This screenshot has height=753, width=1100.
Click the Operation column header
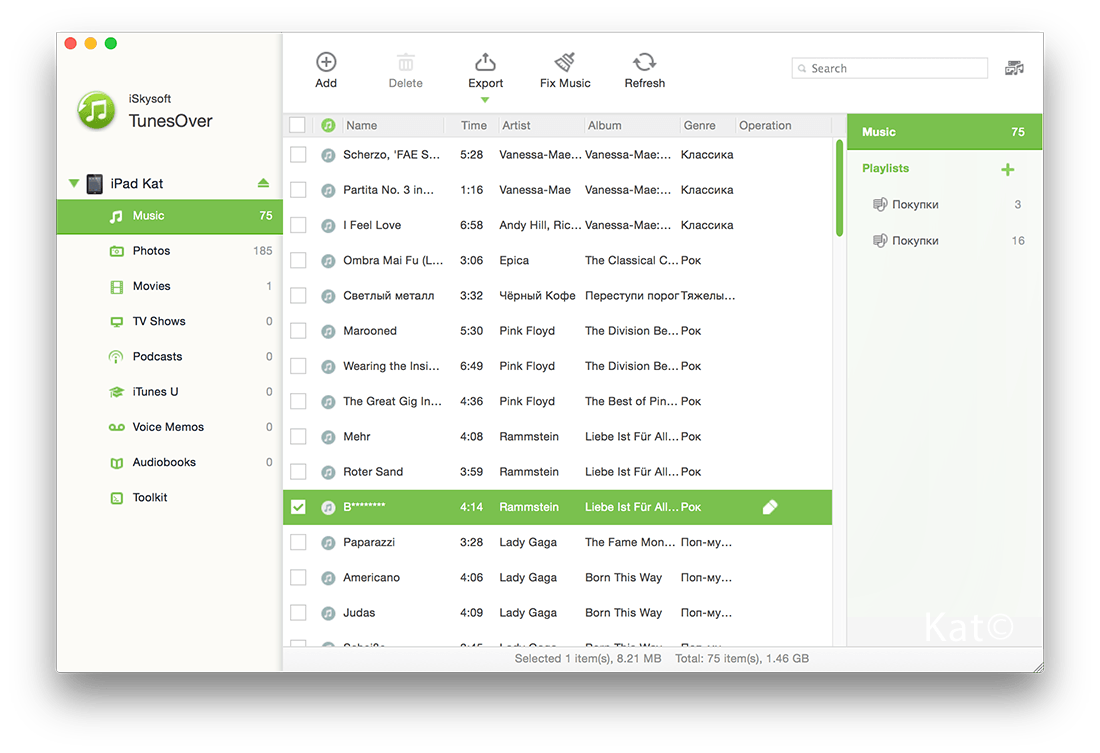click(783, 125)
